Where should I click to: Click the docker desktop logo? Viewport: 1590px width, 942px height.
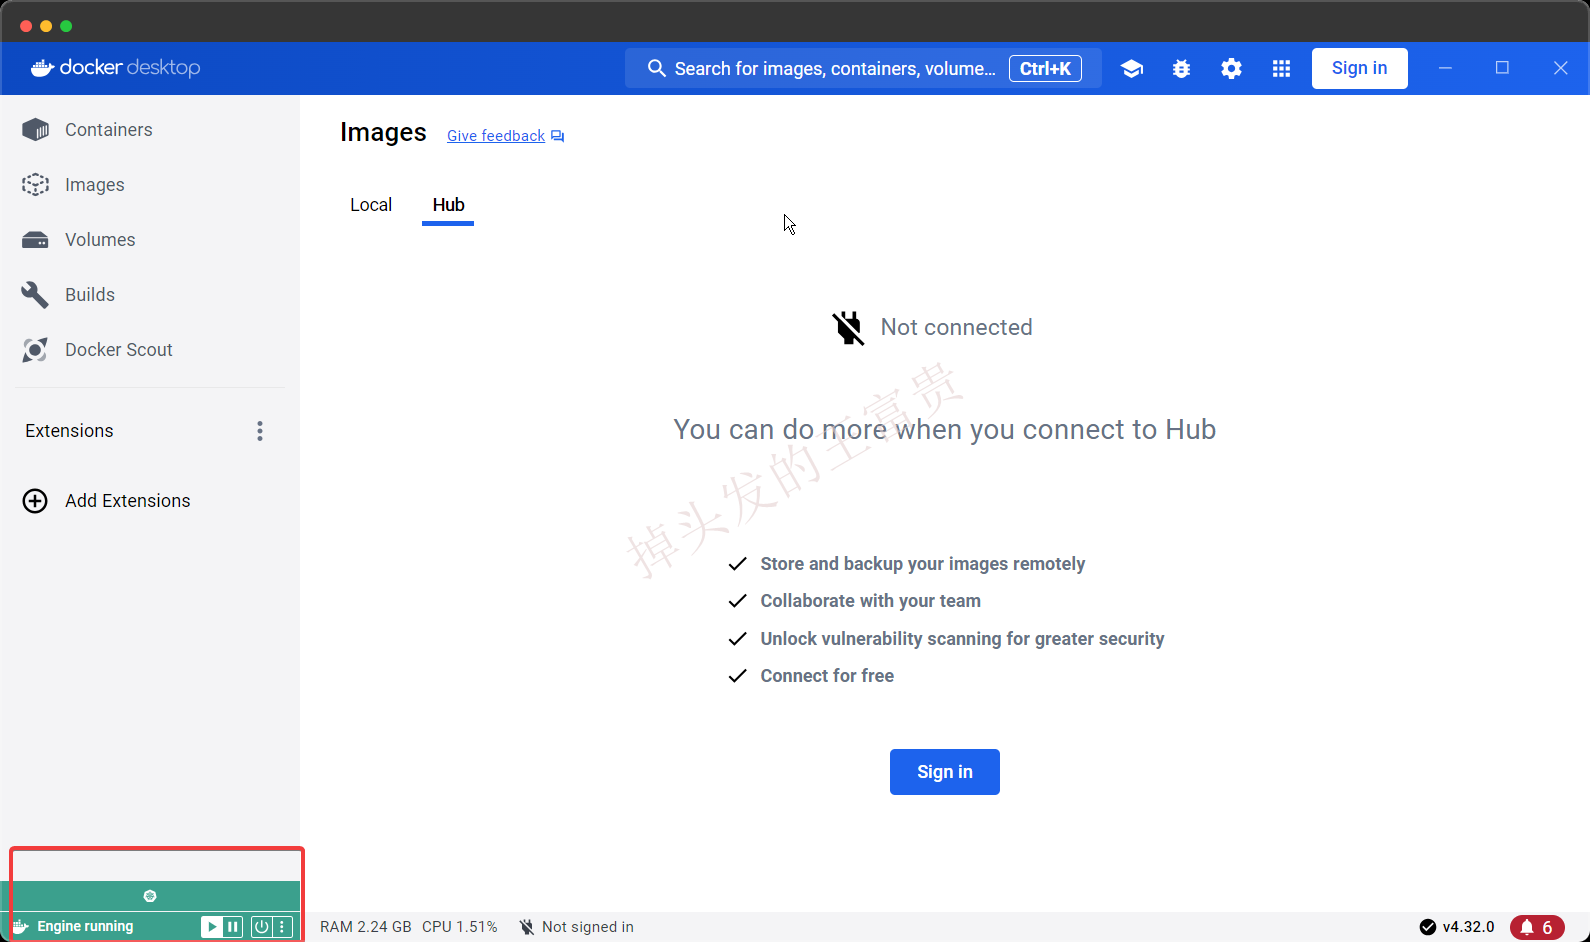point(116,68)
